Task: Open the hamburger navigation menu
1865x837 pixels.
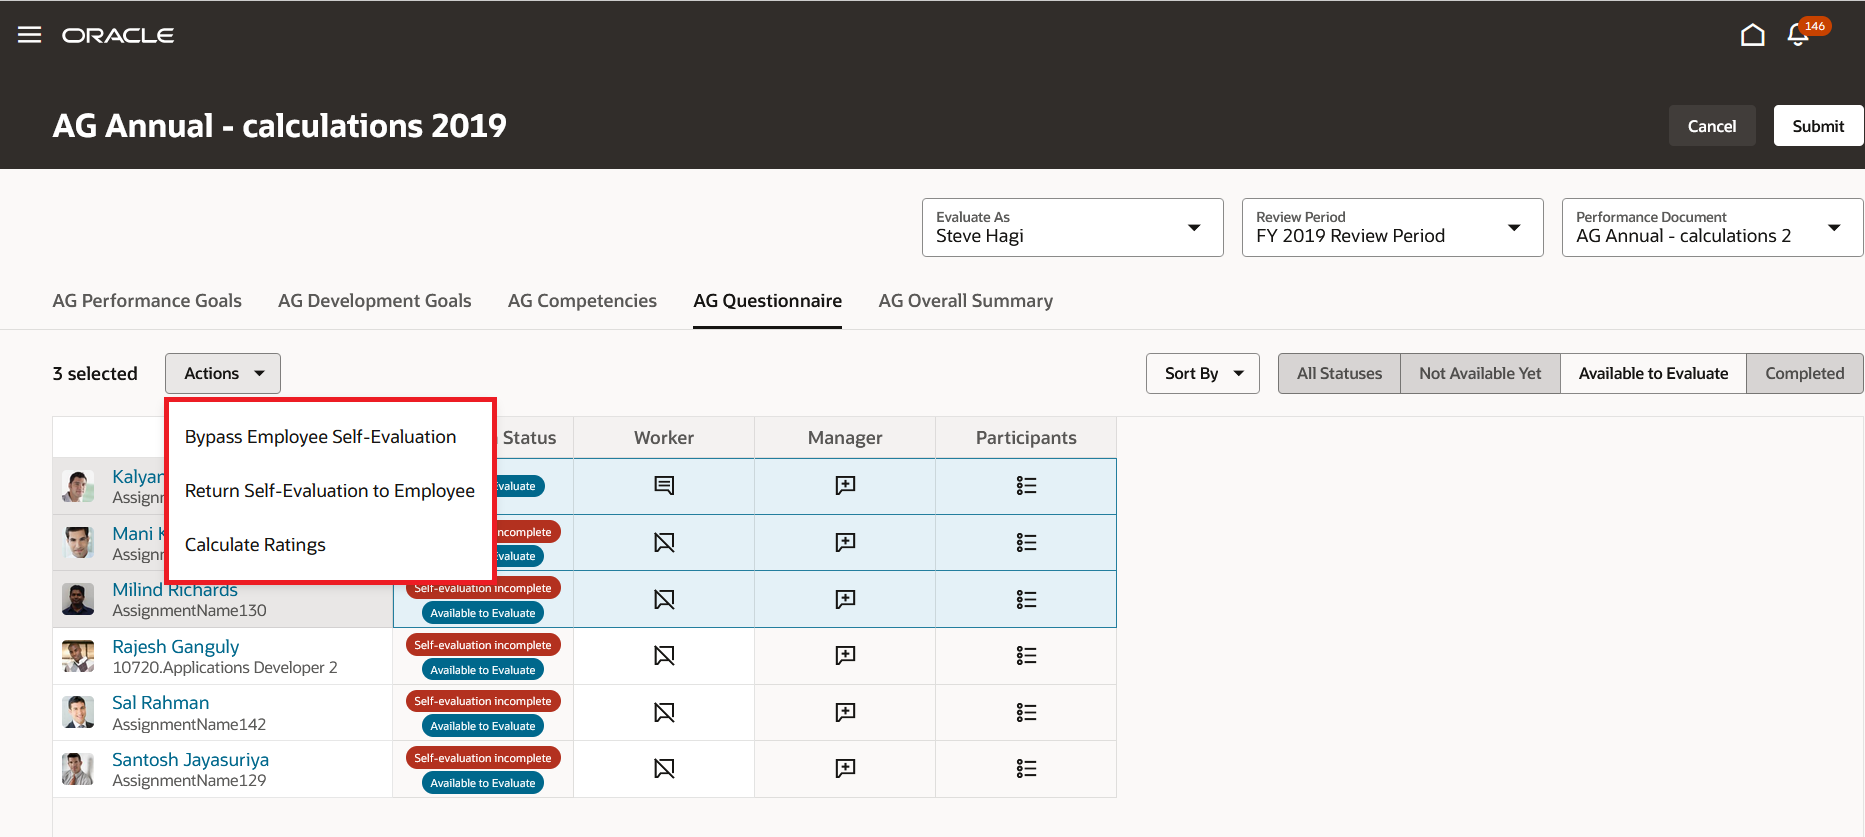Action: point(30,35)
